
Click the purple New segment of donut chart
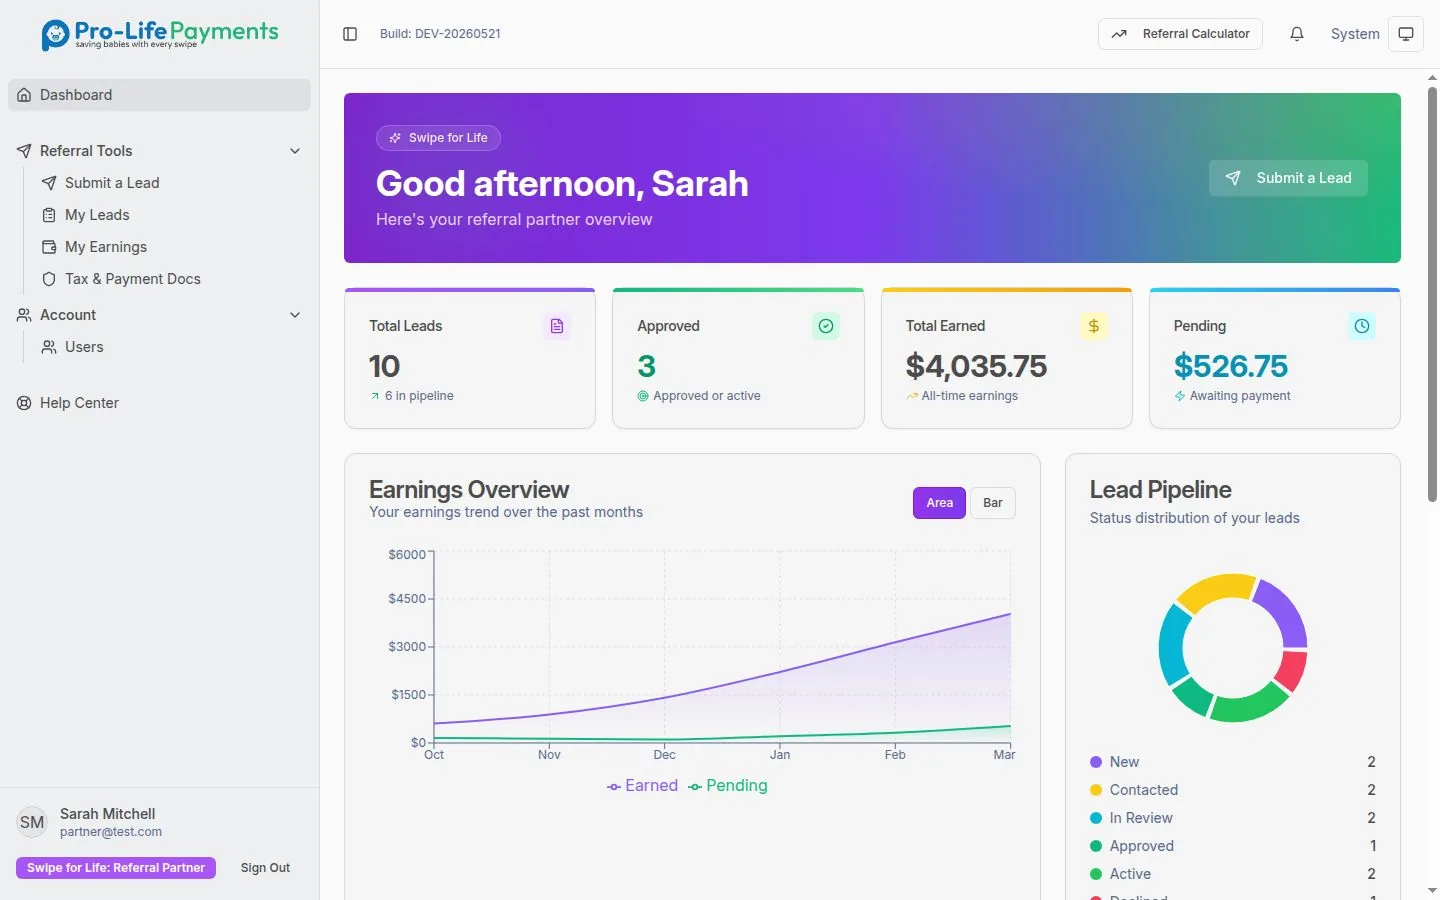click(1284, 612)
